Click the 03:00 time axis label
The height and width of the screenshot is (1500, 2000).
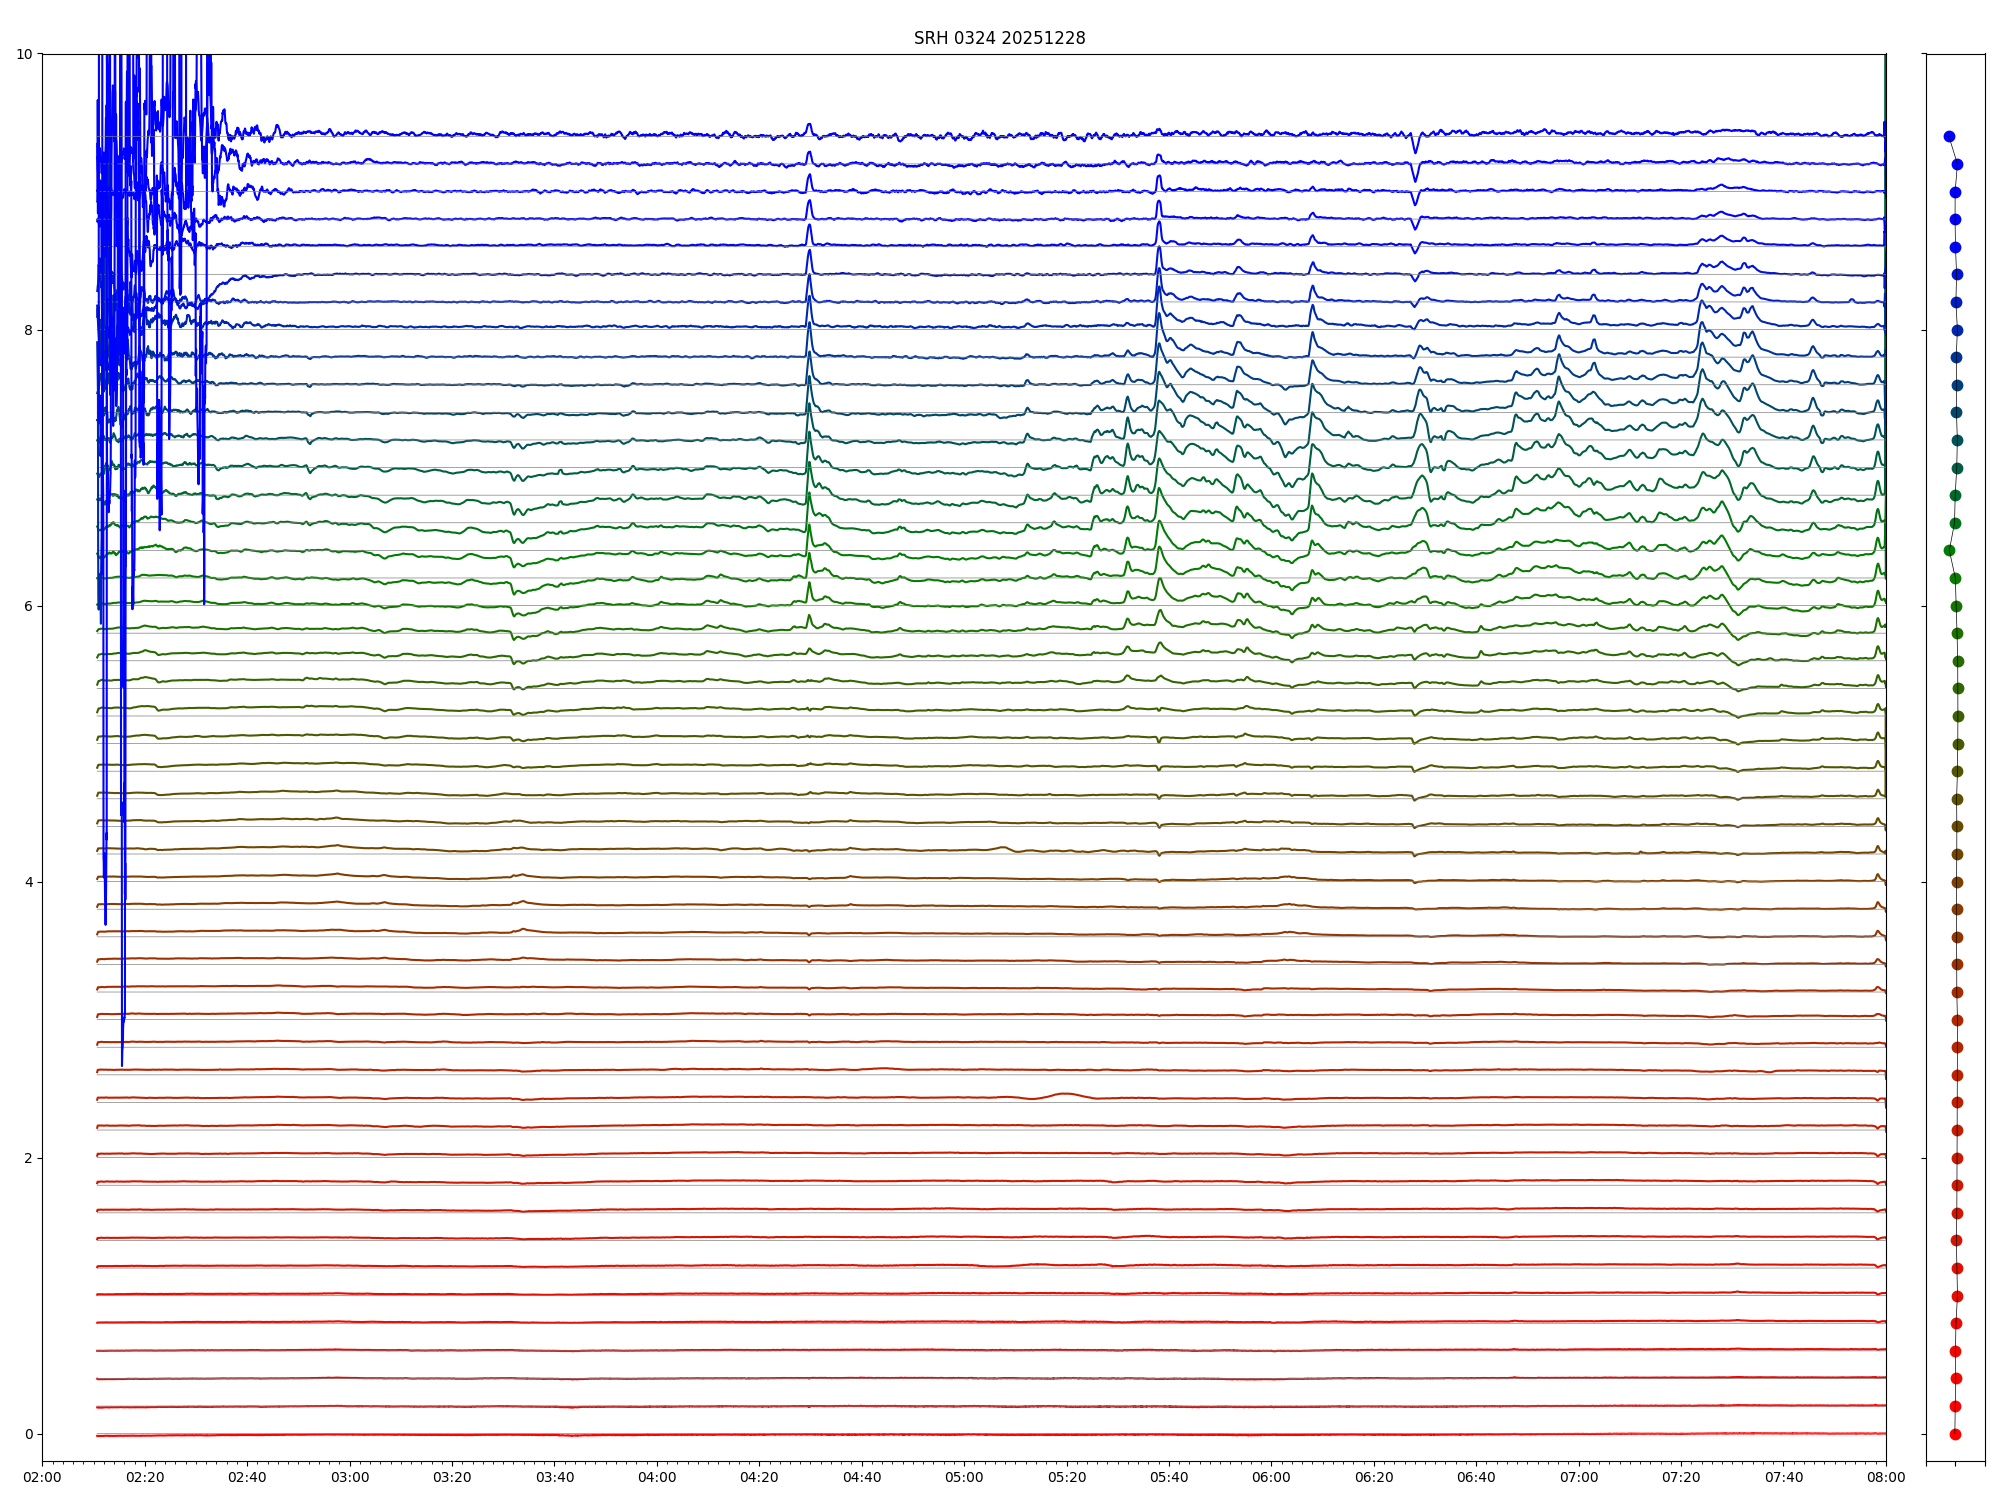click(350, 1478)
